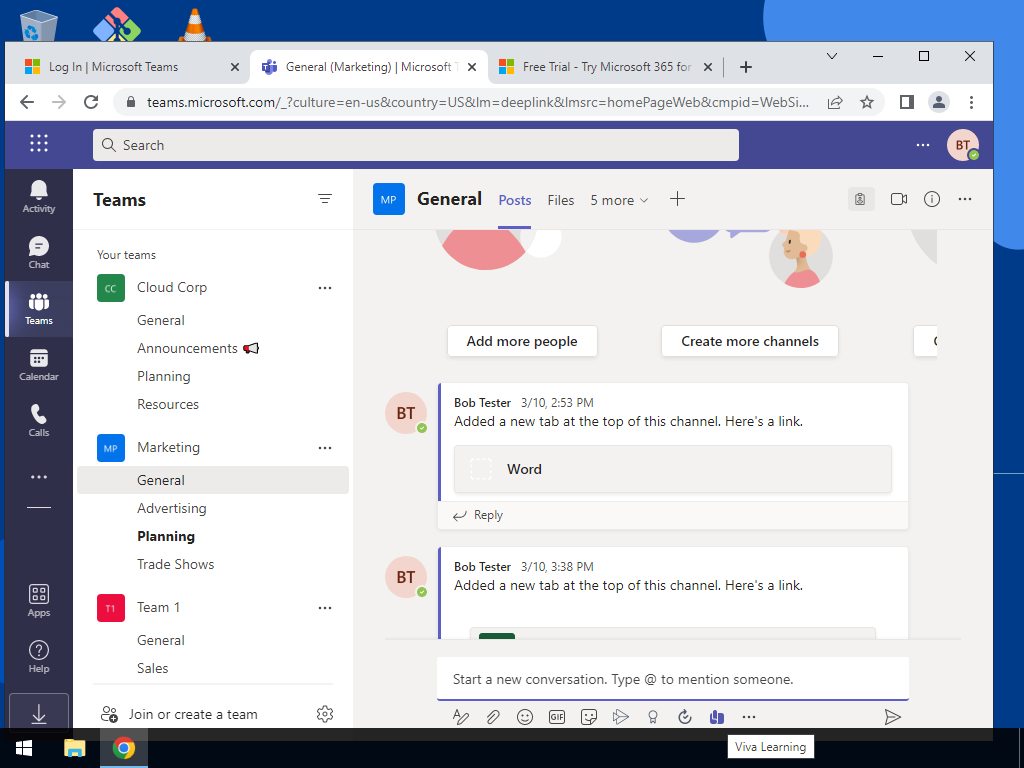Open the Chrome three-dot menu
1024x768 pixels.
(x=971, y=102)
